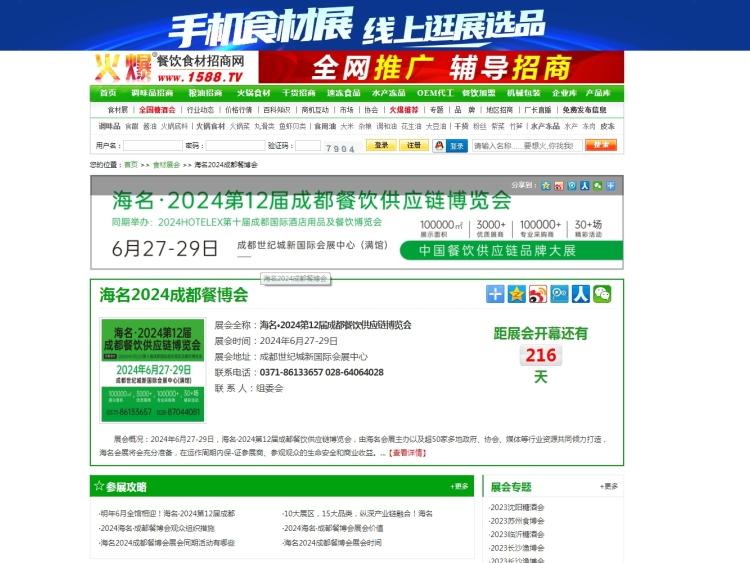Click into the 用户名 username field
The height and width of the screenshot is (563, 750).
click(x=153, y=145)
